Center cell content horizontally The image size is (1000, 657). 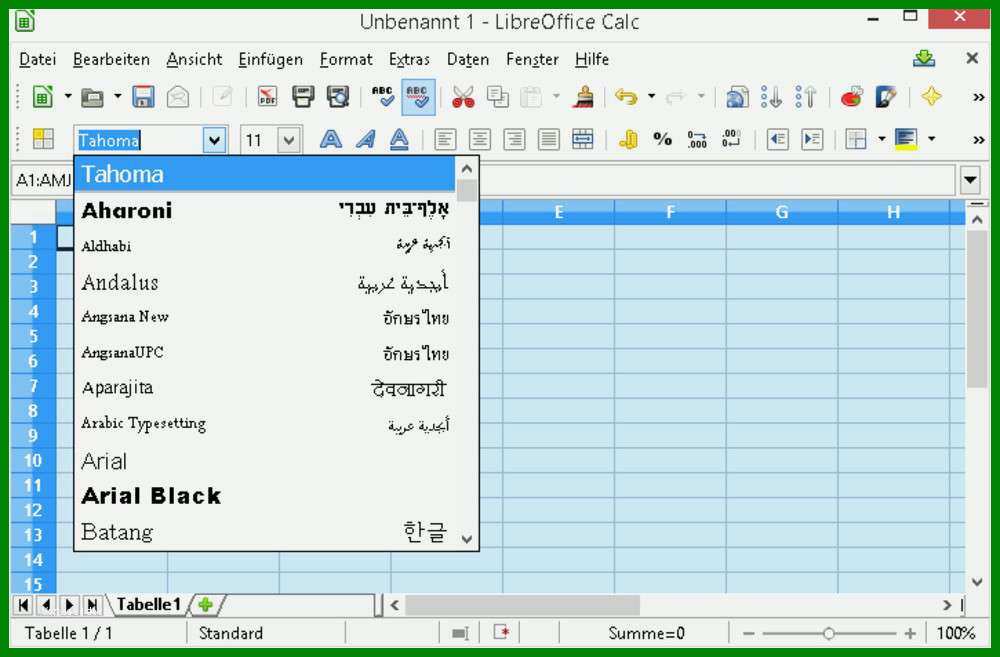(x=480, y=139)
